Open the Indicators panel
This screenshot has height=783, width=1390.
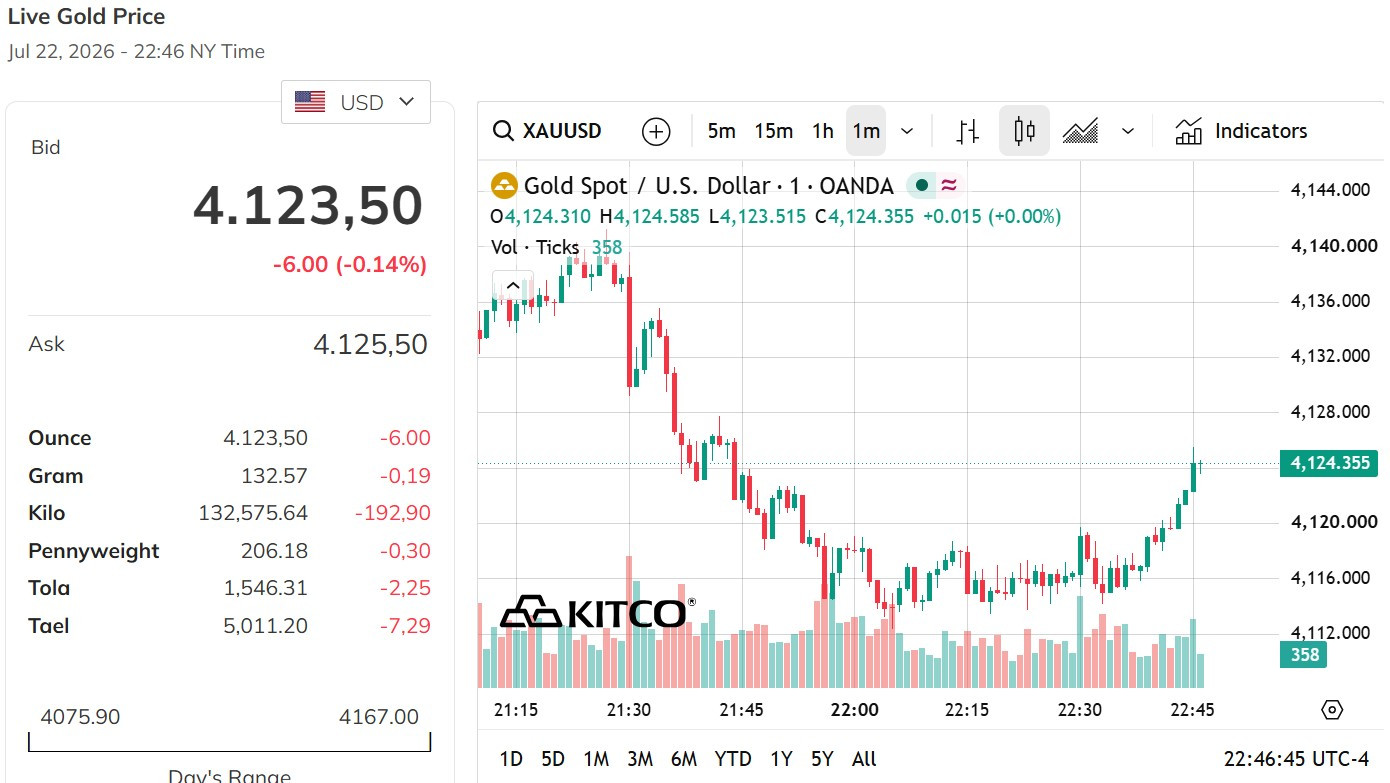pyautogui.click(x=1241, y=131)
